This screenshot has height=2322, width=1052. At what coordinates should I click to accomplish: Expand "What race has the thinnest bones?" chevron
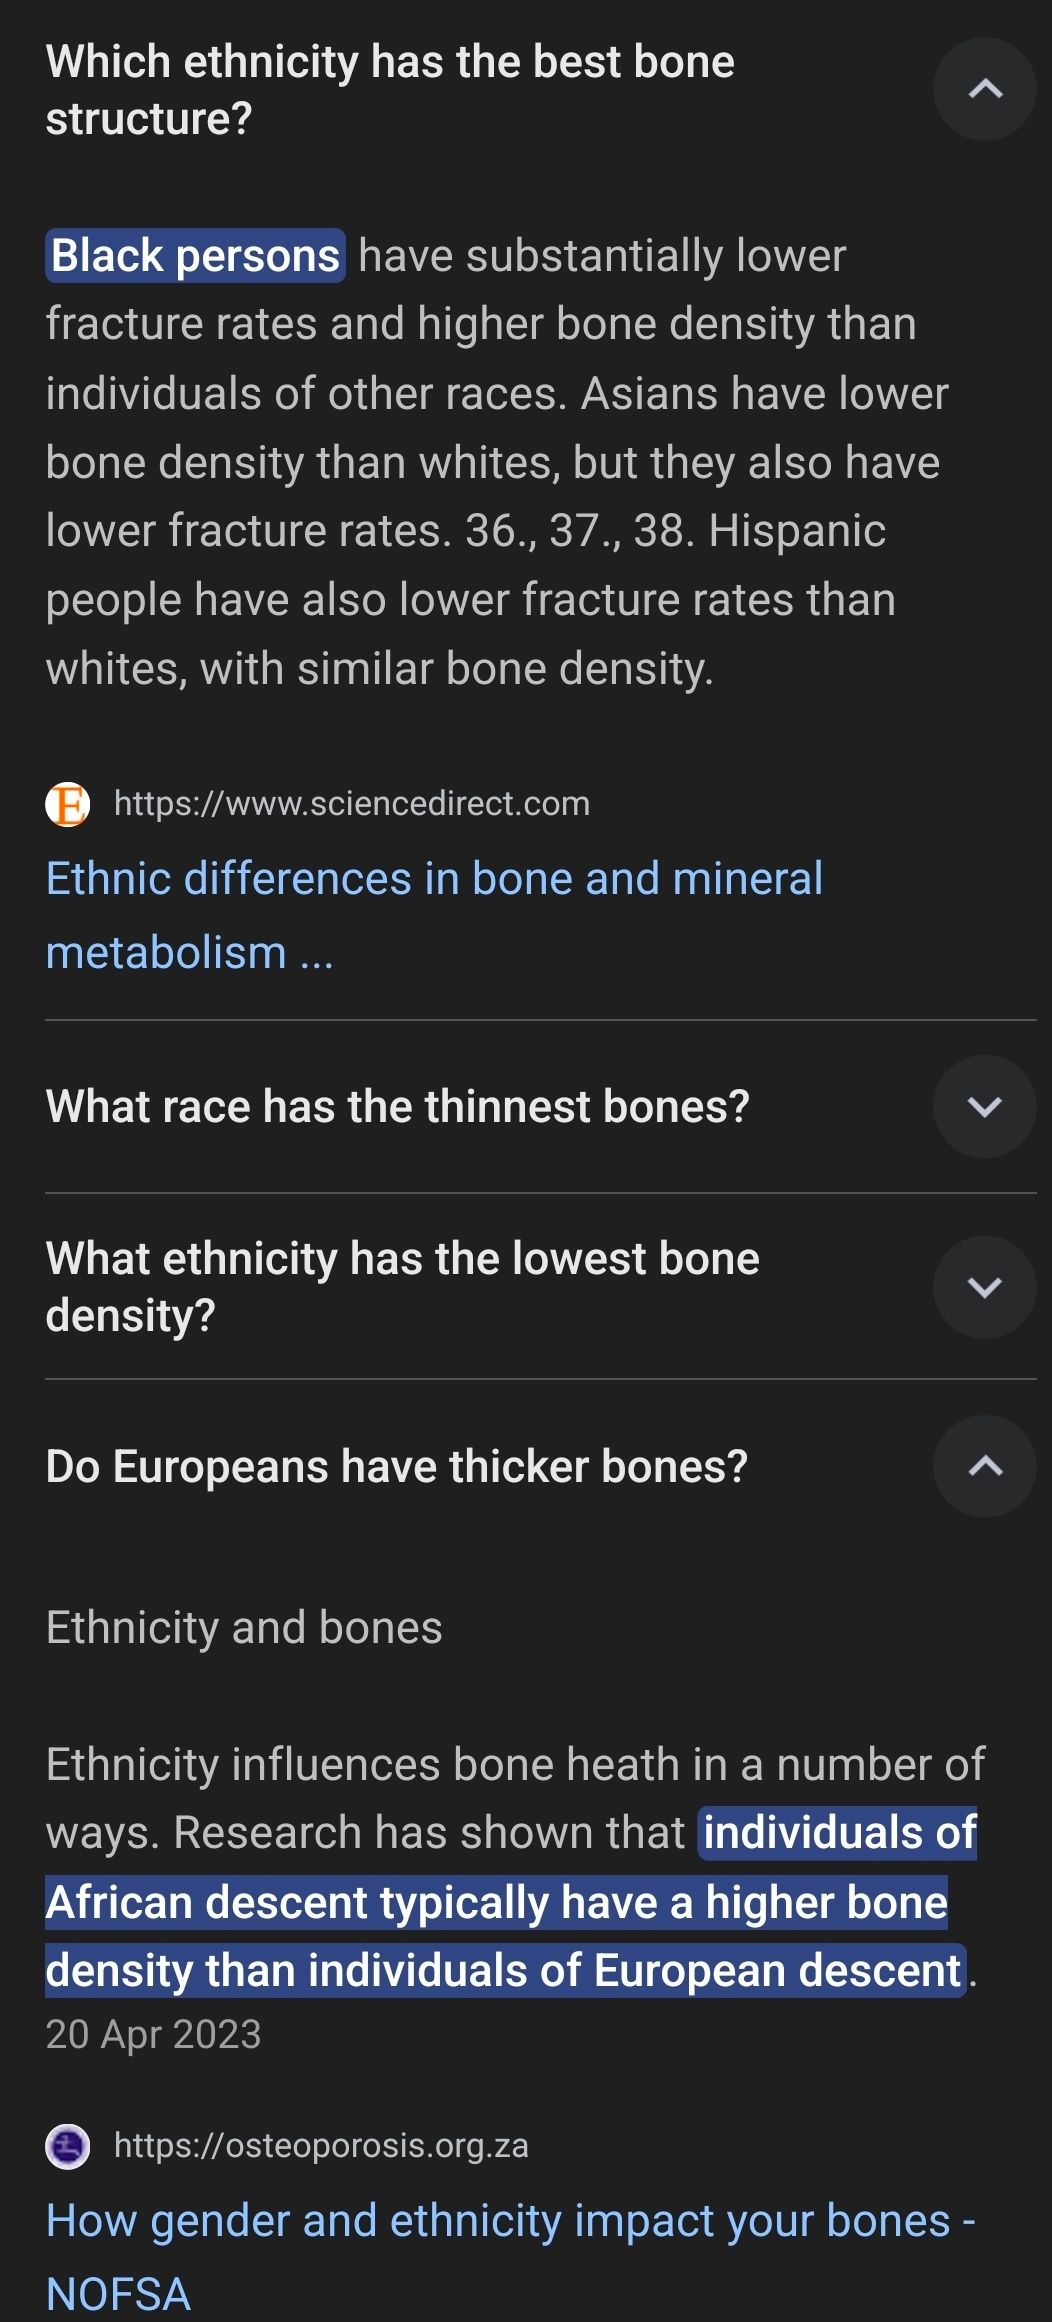984,1106
